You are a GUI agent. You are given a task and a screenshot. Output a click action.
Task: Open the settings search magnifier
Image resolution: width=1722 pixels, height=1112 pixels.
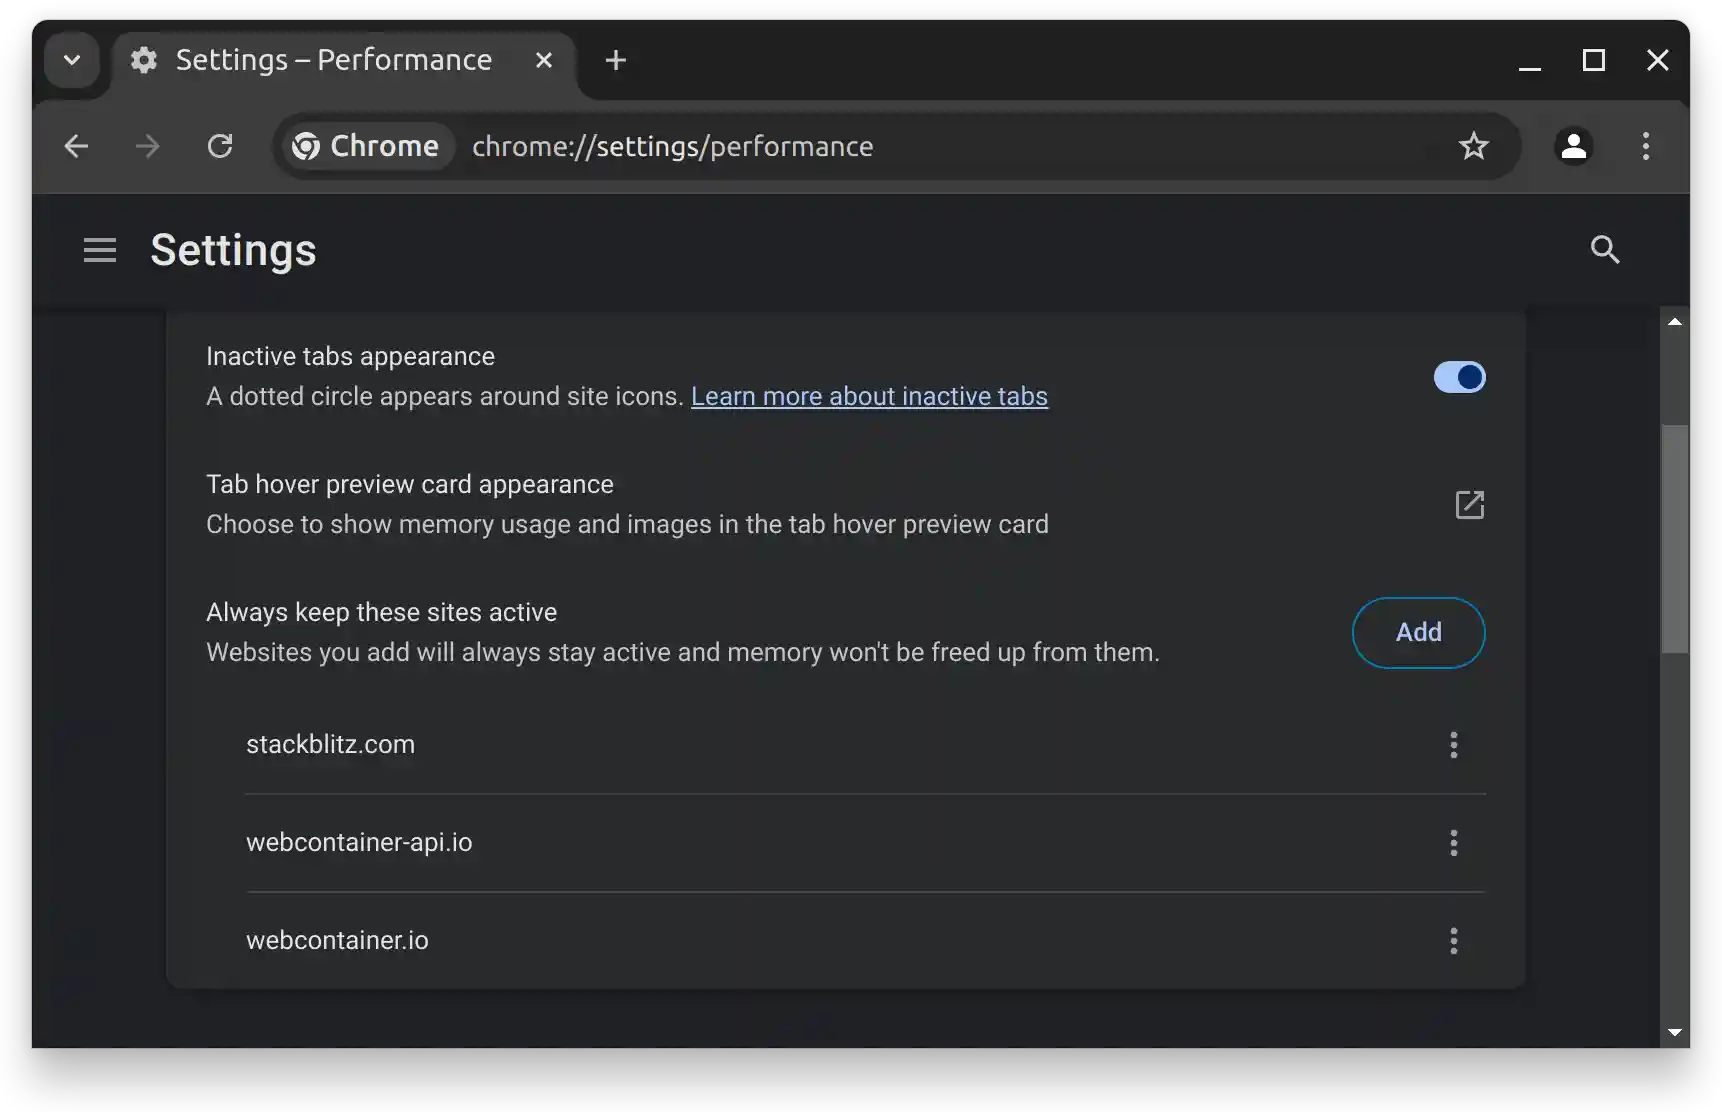(x=1604, y=249)
